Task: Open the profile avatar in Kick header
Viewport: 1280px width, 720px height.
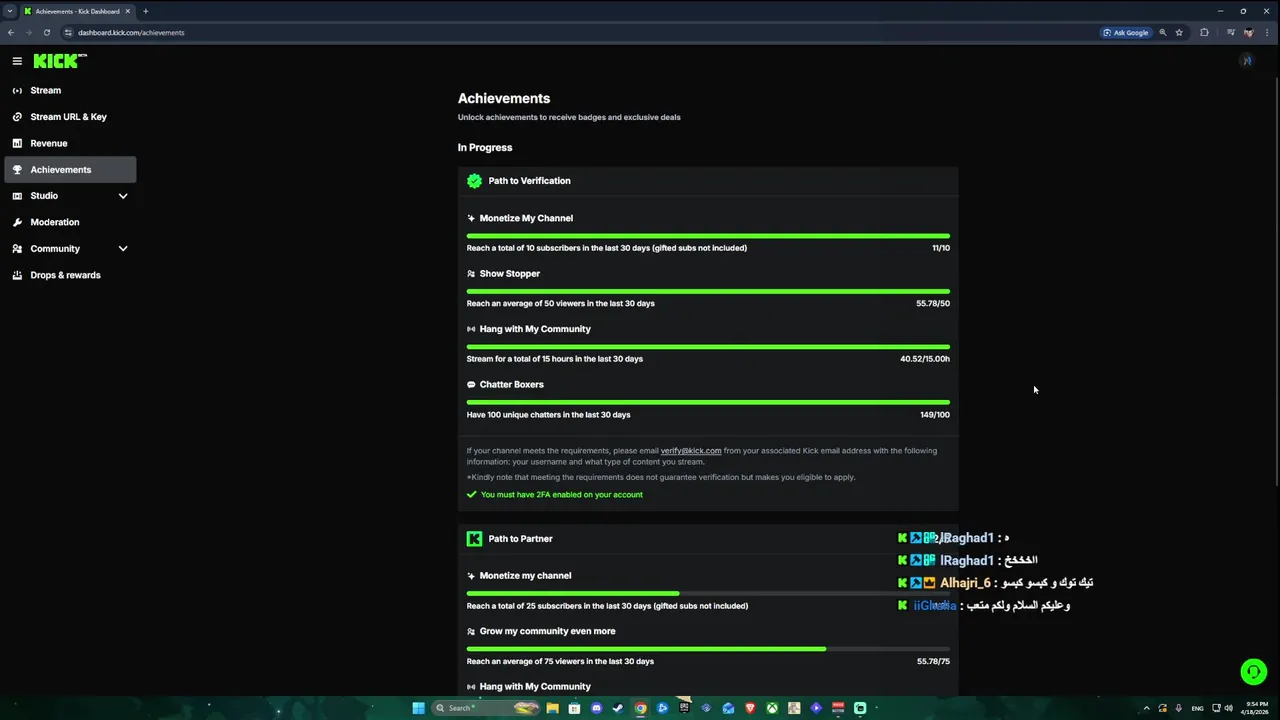Action: pyautogui.click(x=1246, y=61)
